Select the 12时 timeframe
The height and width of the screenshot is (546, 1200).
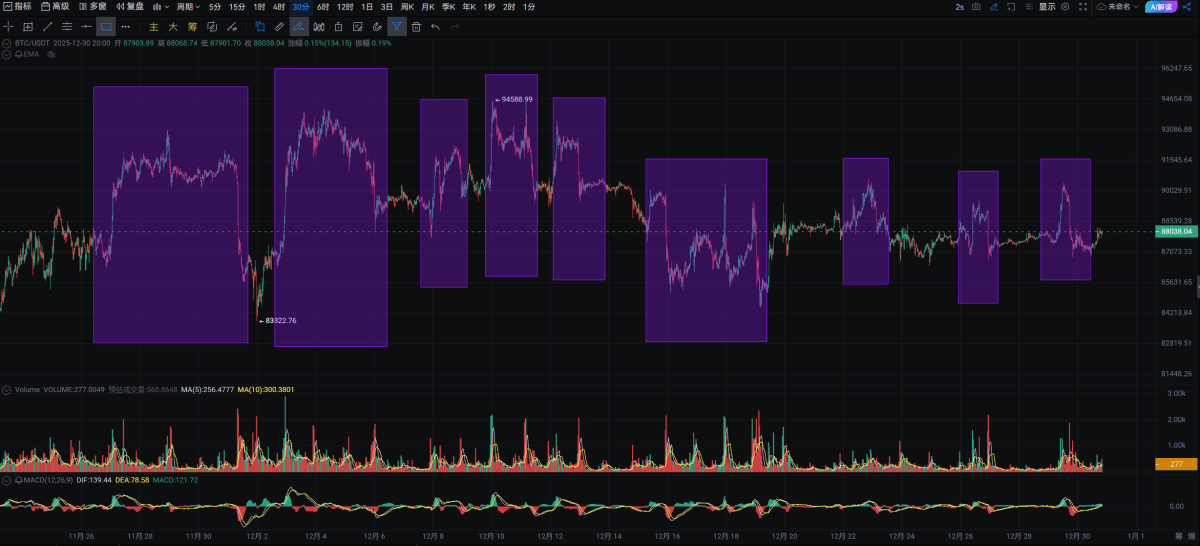345,7
